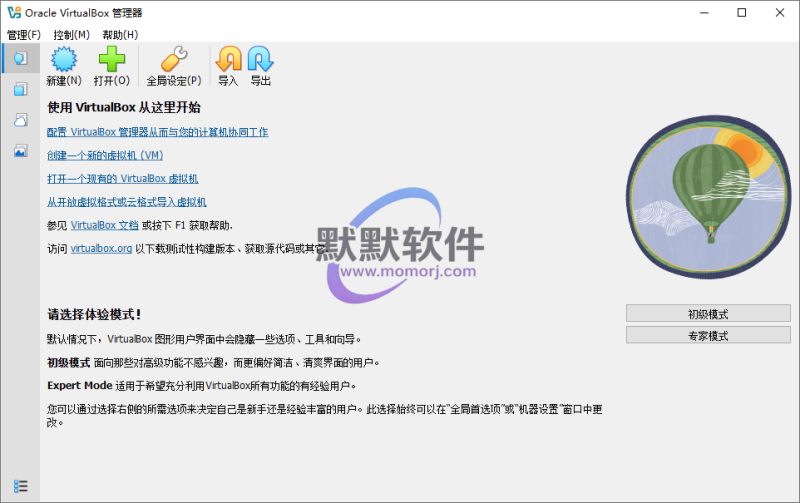
Task: Visit the virtualbox.org link
Action: click(101, 248)
